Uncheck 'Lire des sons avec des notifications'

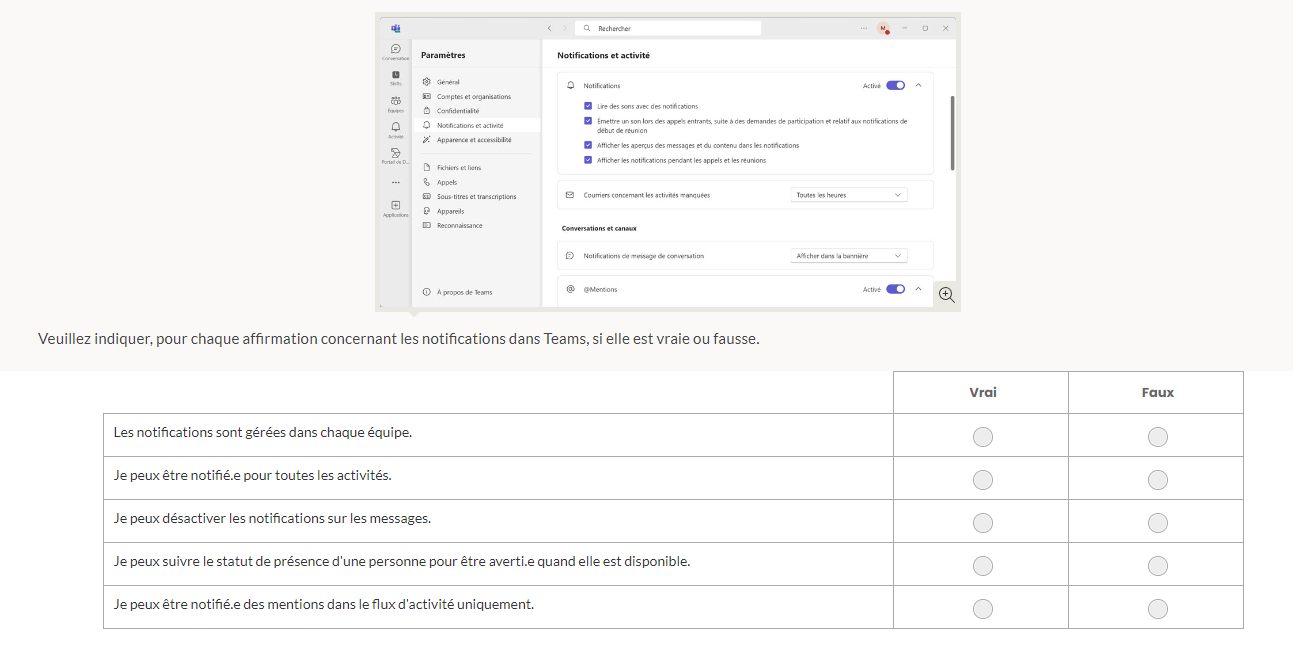tap(588, 106)
